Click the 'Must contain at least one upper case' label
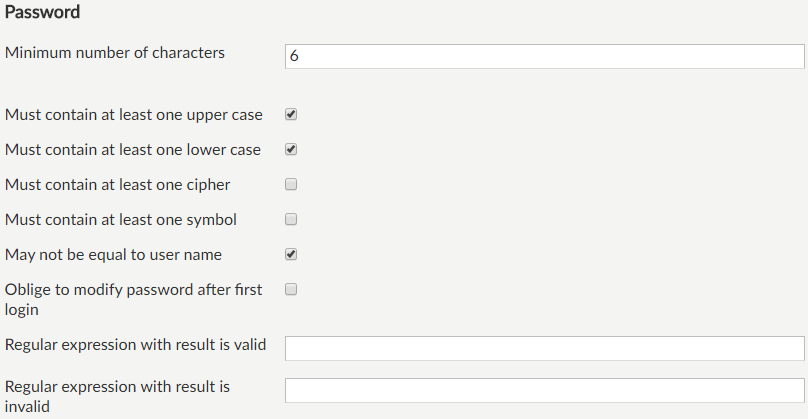Screen dimensions: 808x419 134,115
